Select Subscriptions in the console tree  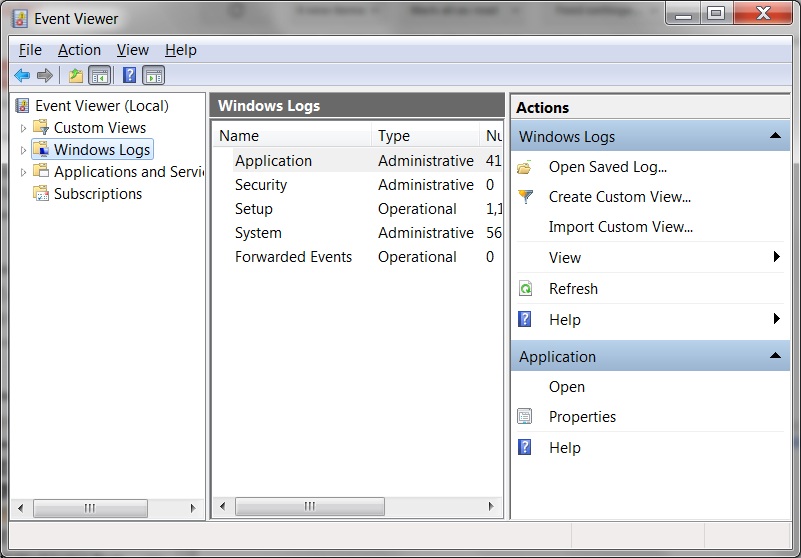tap(98, 194)
